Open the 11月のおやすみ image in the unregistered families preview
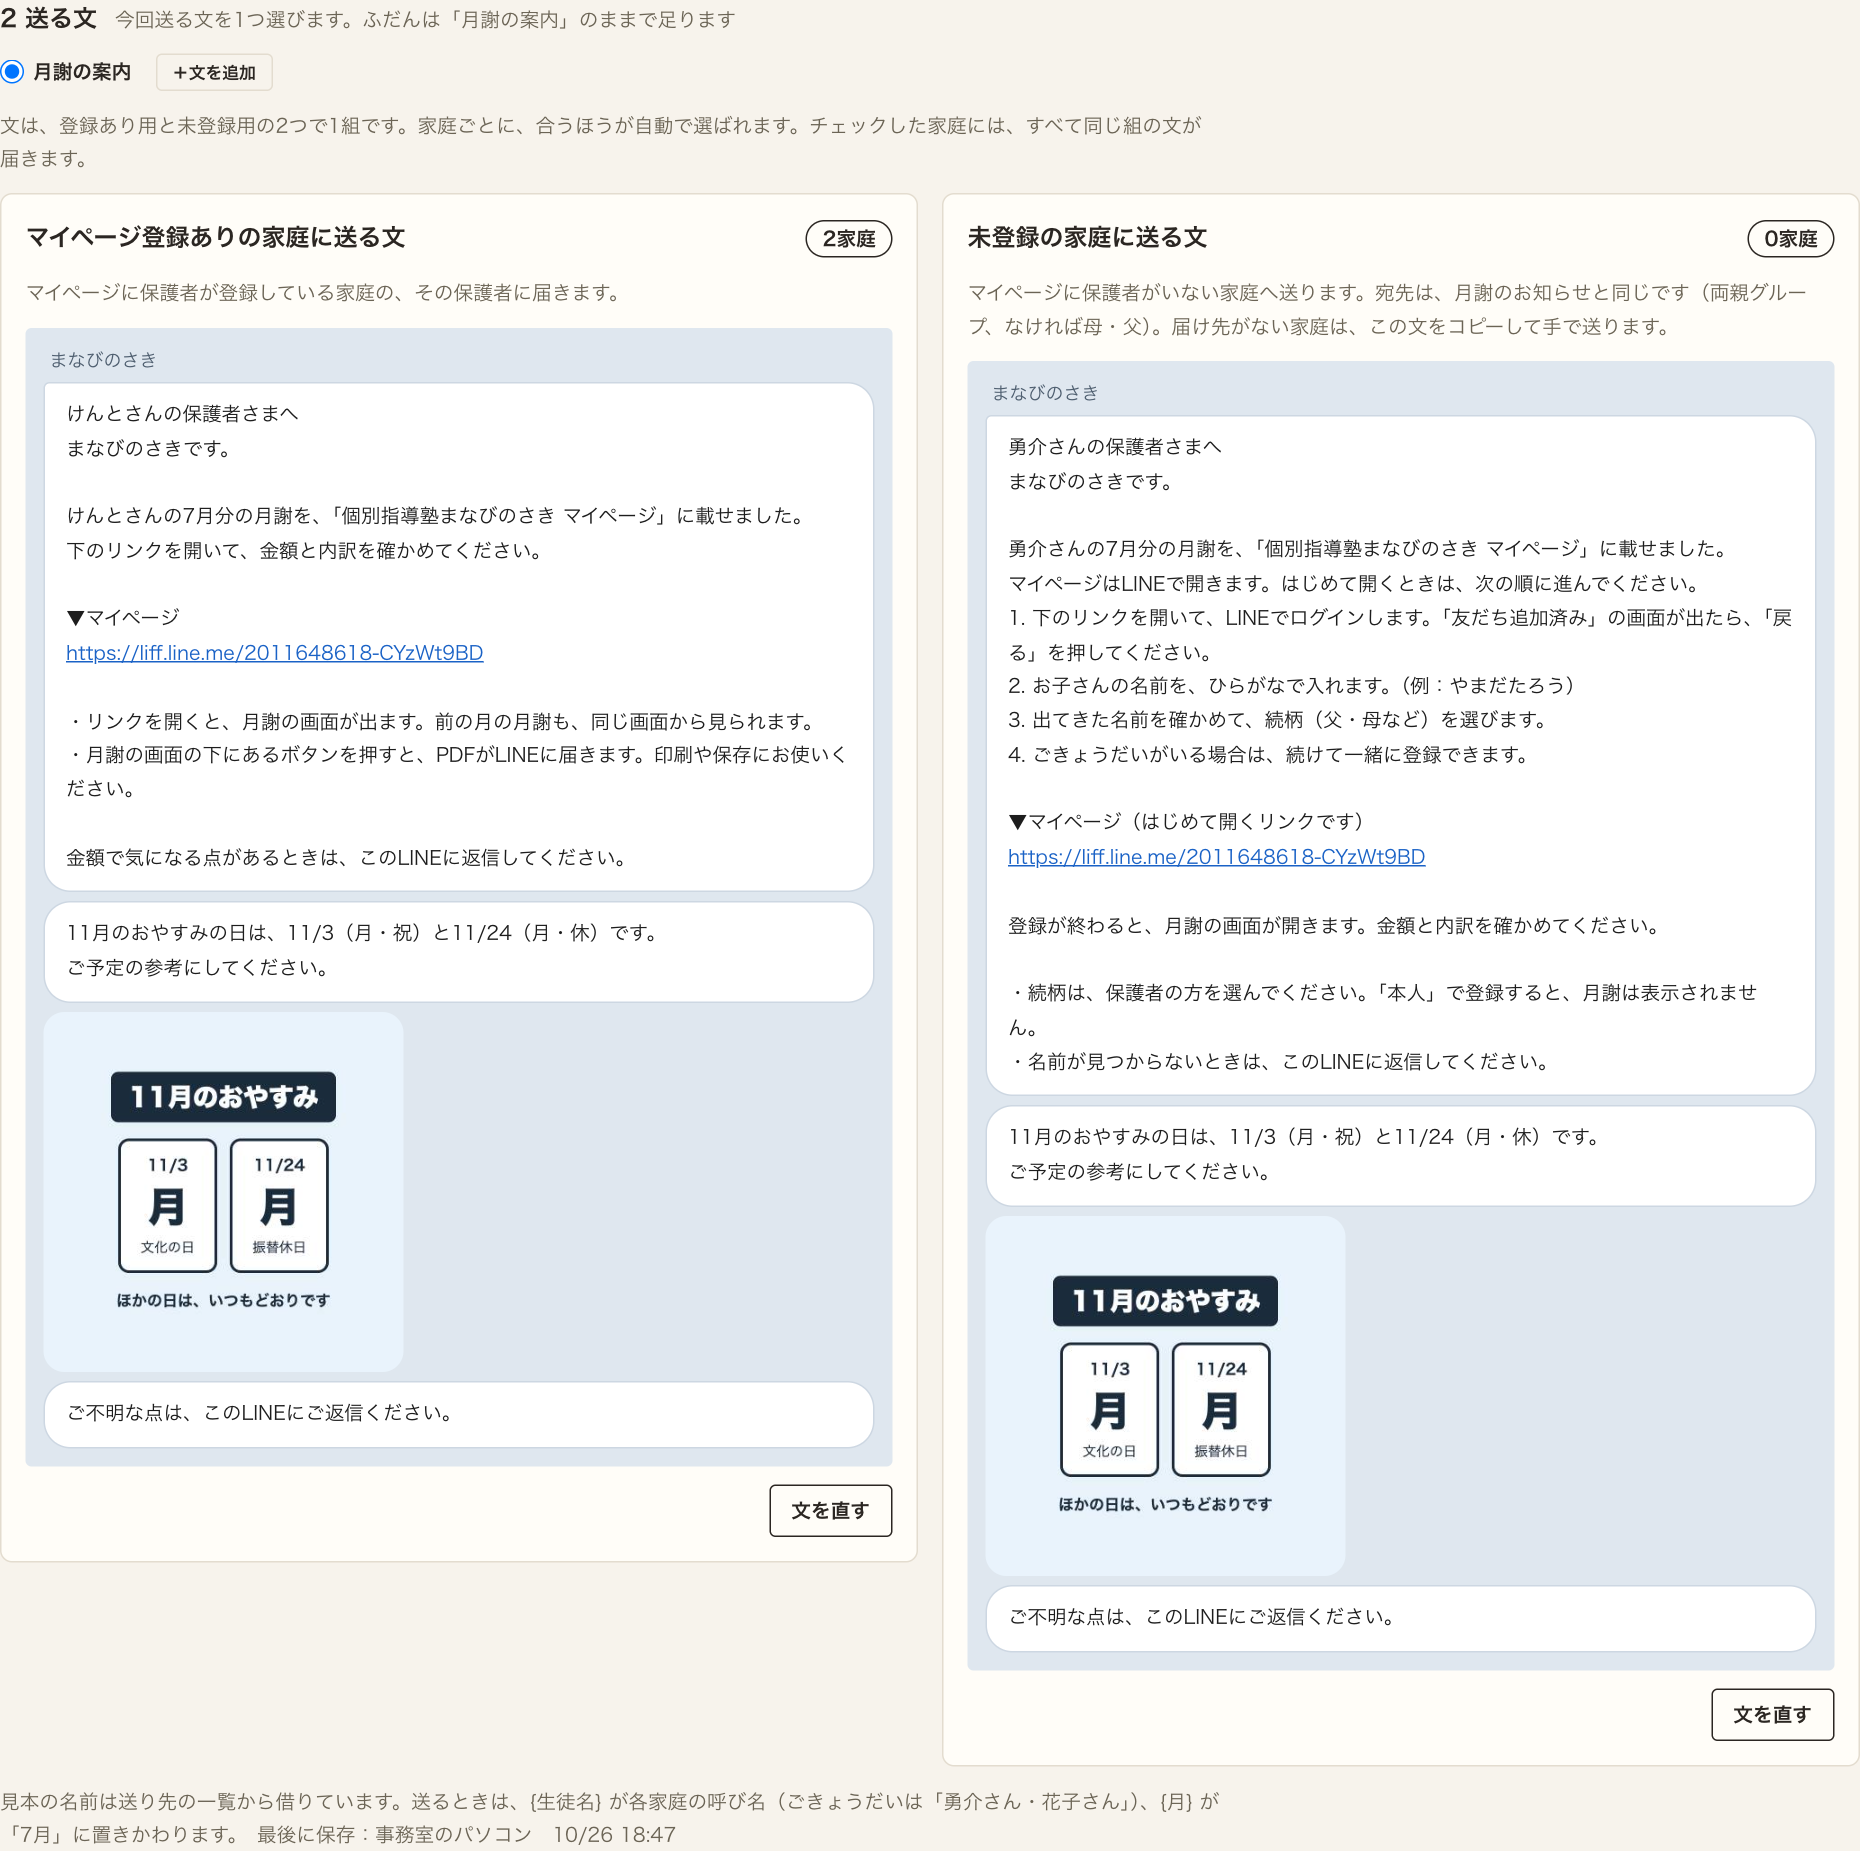 (x=1166, y=1396)
